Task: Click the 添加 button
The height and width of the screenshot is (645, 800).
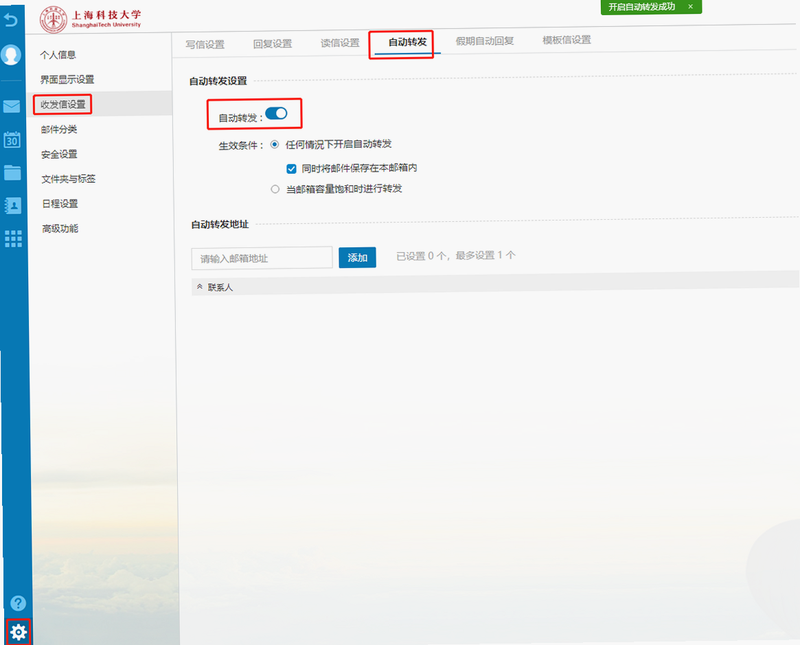Action: point(357,258)
